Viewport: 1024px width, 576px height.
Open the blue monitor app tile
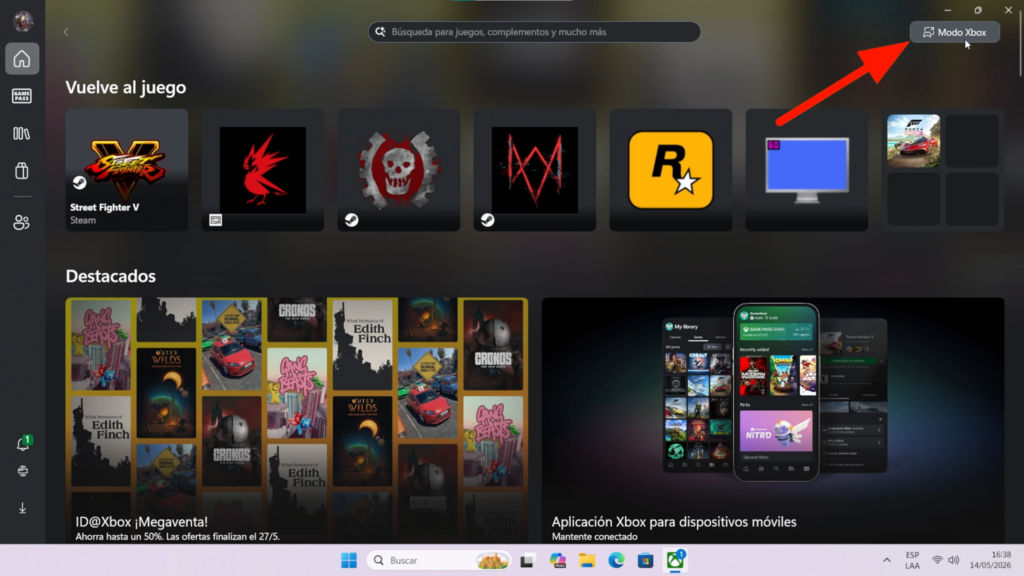click(x=807, y=170)
